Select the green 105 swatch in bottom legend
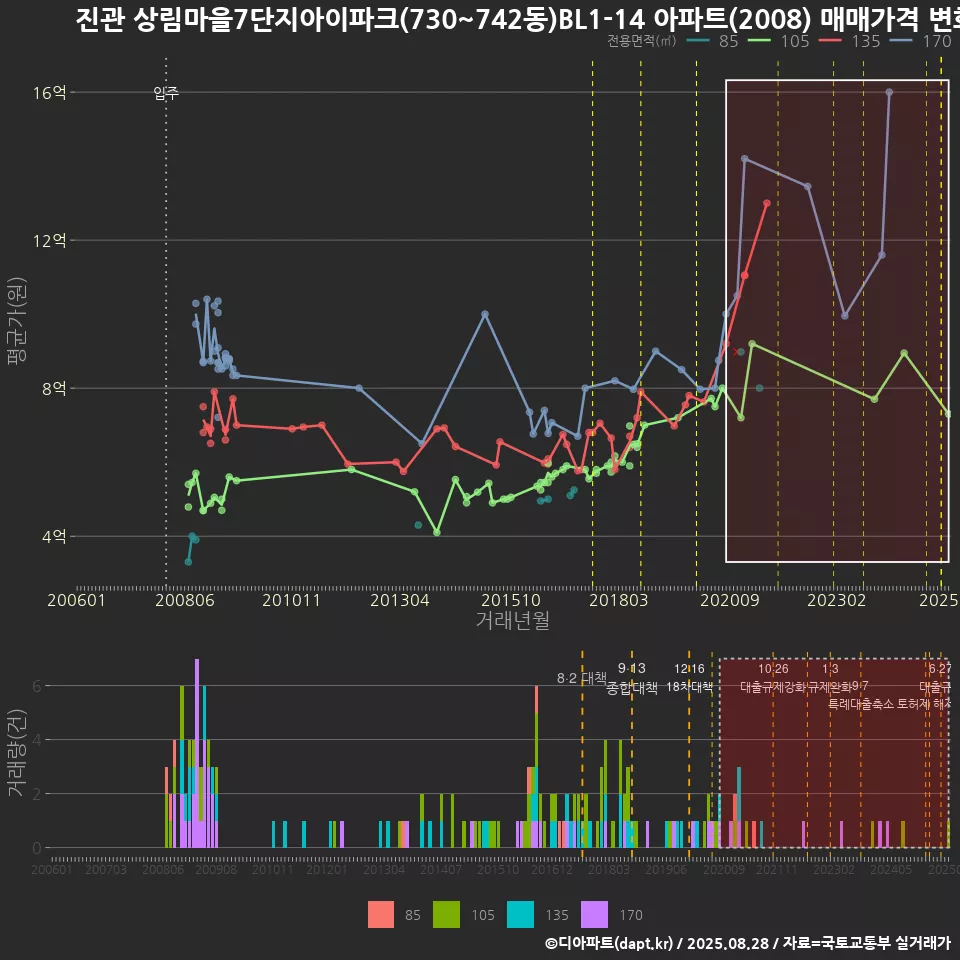Screen dimensions: 960x960 pyautogui.click(x=446, y=914)
